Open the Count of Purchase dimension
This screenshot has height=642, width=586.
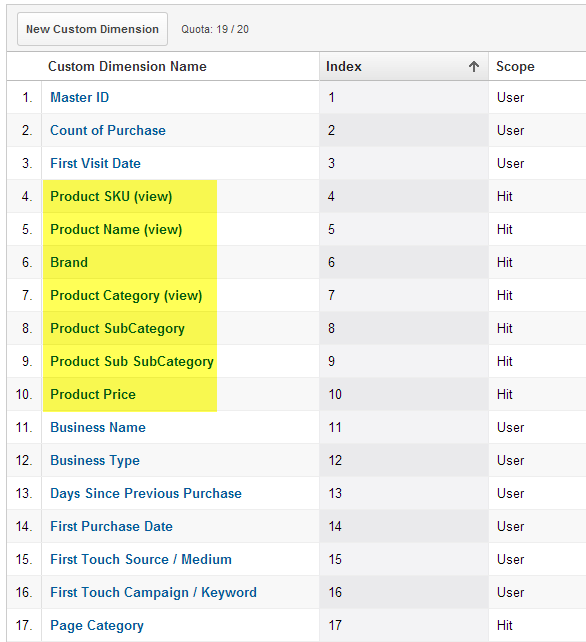(108, 130)
